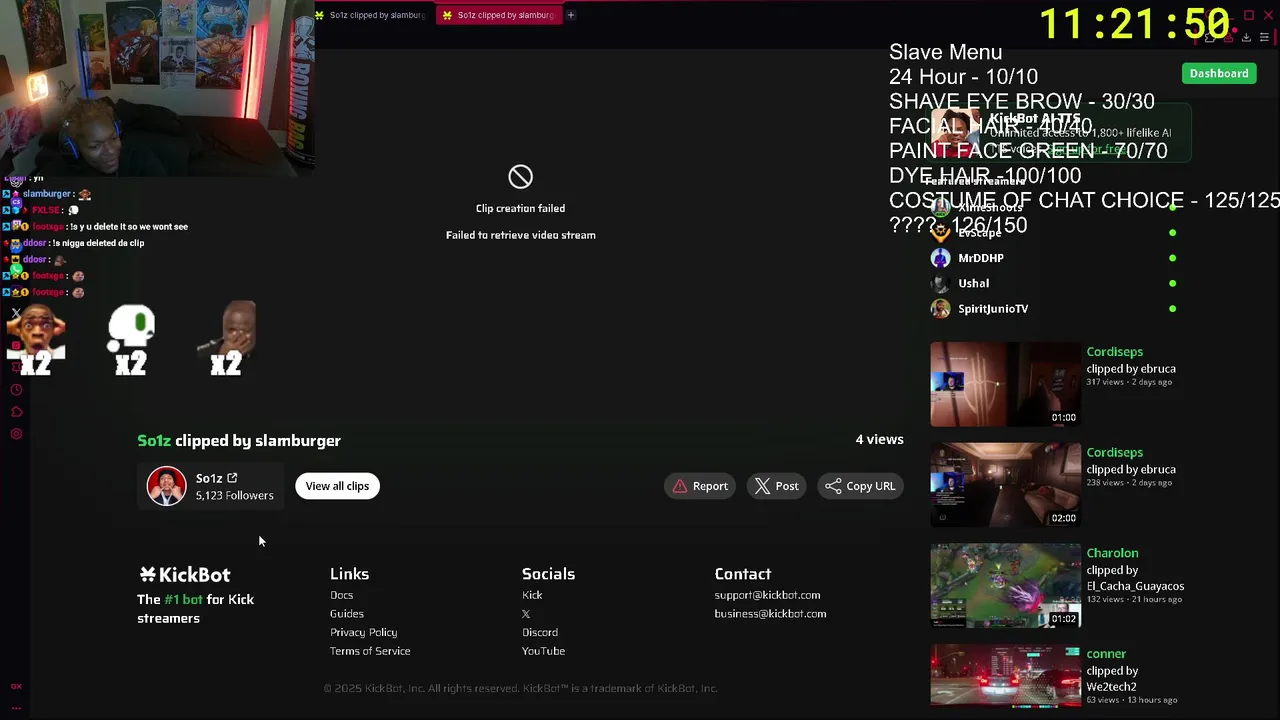The image size is (1280, 720).
Task: Open Charolon channel name link
Action: [1112, 553]
